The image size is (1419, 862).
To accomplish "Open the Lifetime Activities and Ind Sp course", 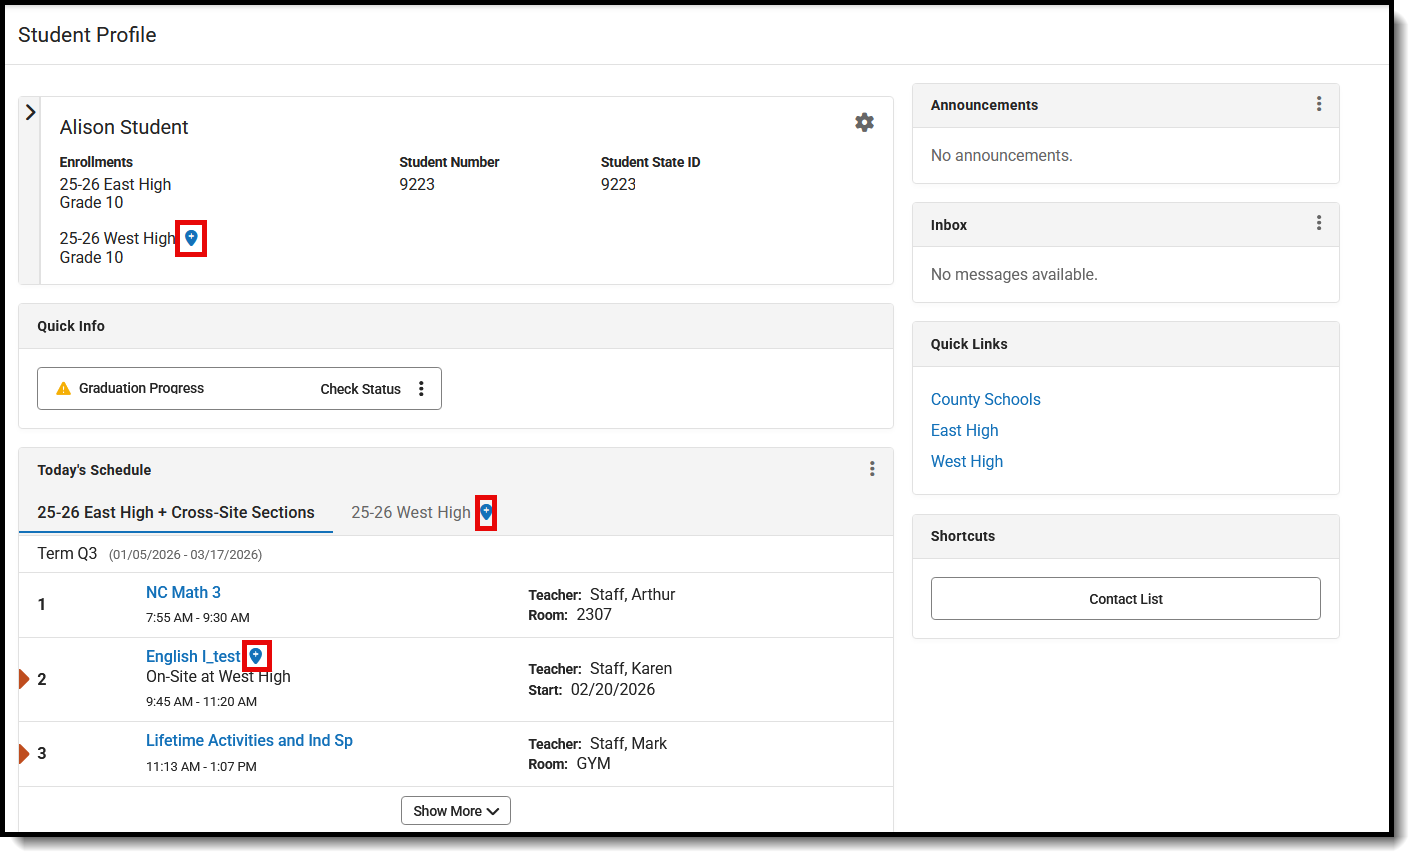I will pyautogui.click(x=249, y=740).
